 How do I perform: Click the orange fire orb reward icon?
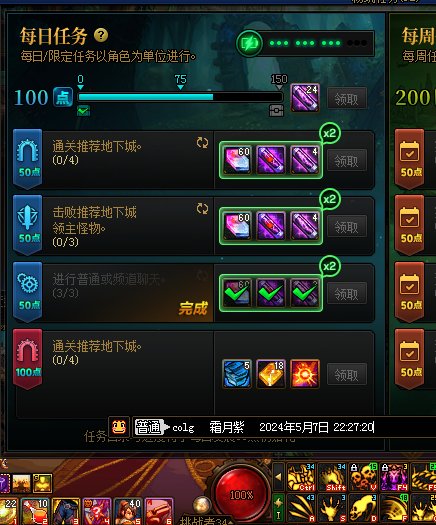304,374
